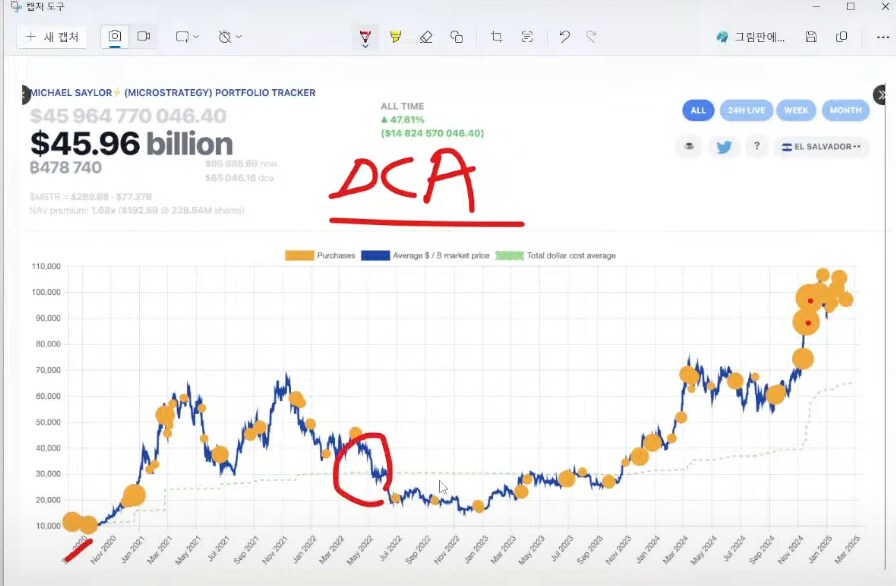Switch to photo snip mode
Screen dimensions: 896x586
(115, 37)
